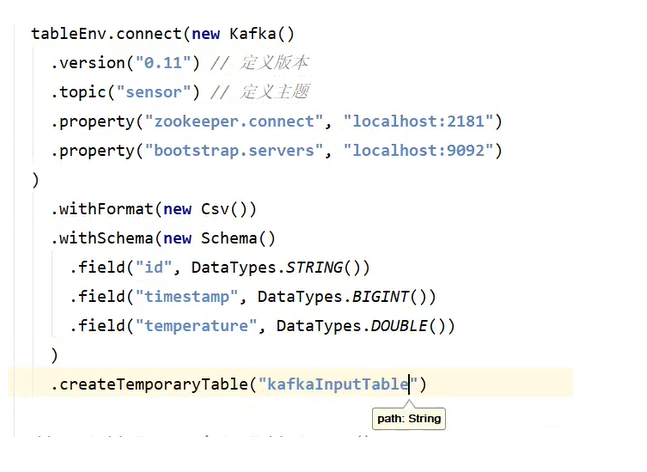The width and height of the screenshot is (647, 472).
Task: Click the withFormat method name
Action: tap(106, 209)
